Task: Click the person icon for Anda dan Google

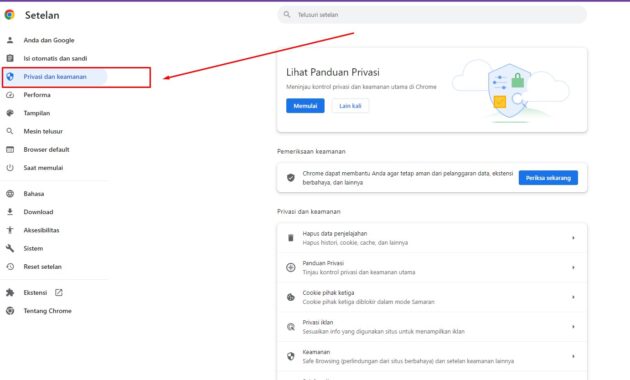Action: (x=10, y=40)
